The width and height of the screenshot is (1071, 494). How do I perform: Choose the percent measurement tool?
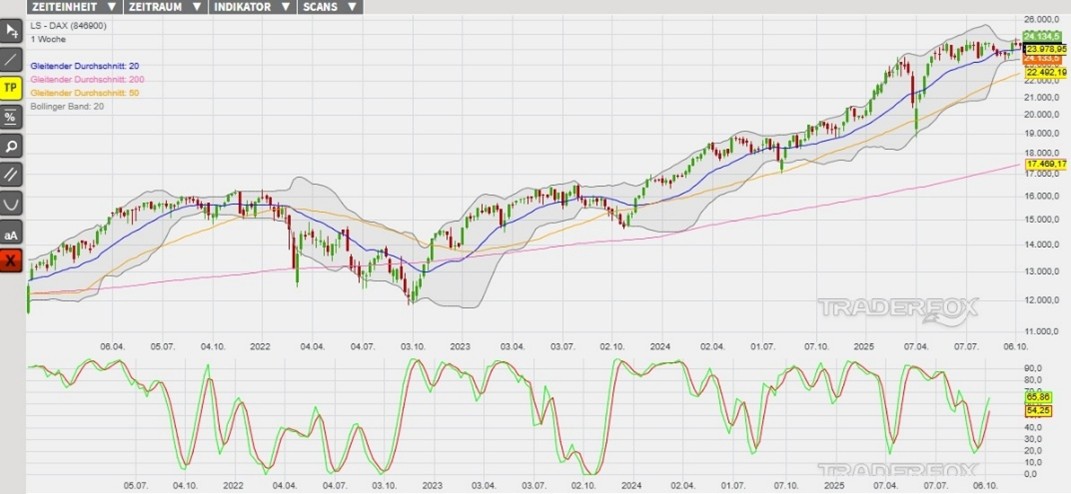pos(11,117)
